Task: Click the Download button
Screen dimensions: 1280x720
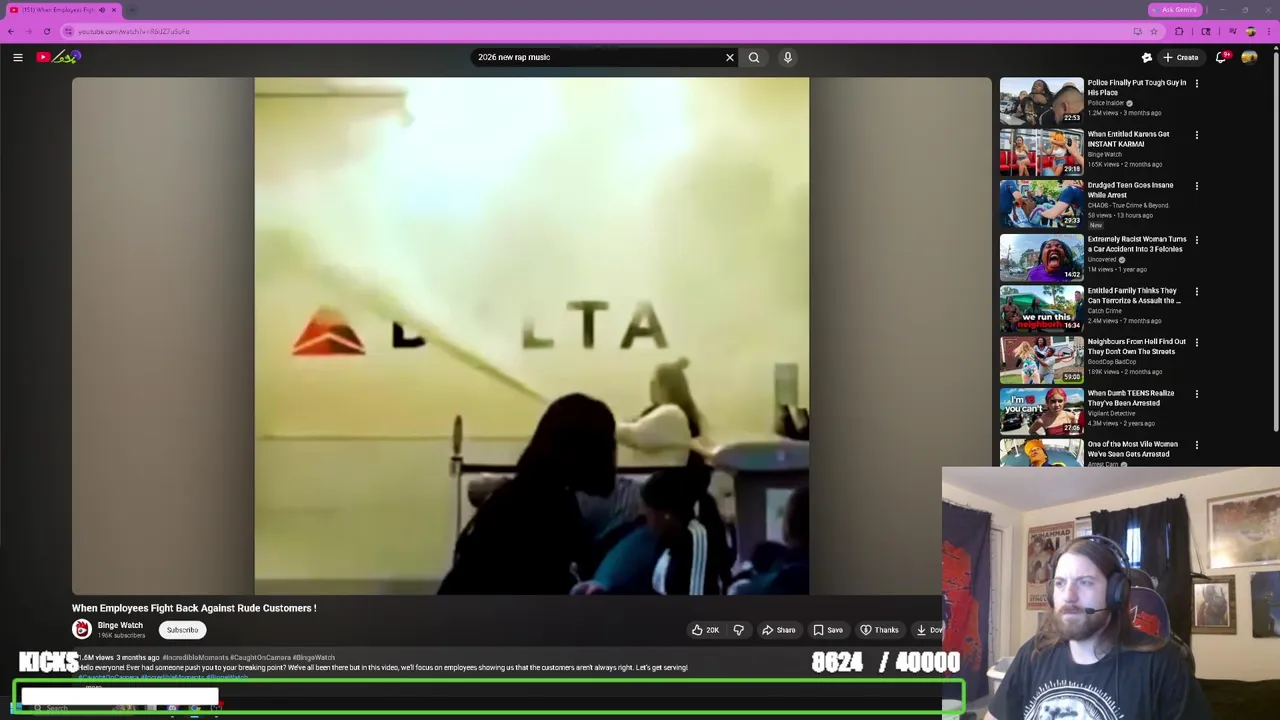Action: [928, 630]
